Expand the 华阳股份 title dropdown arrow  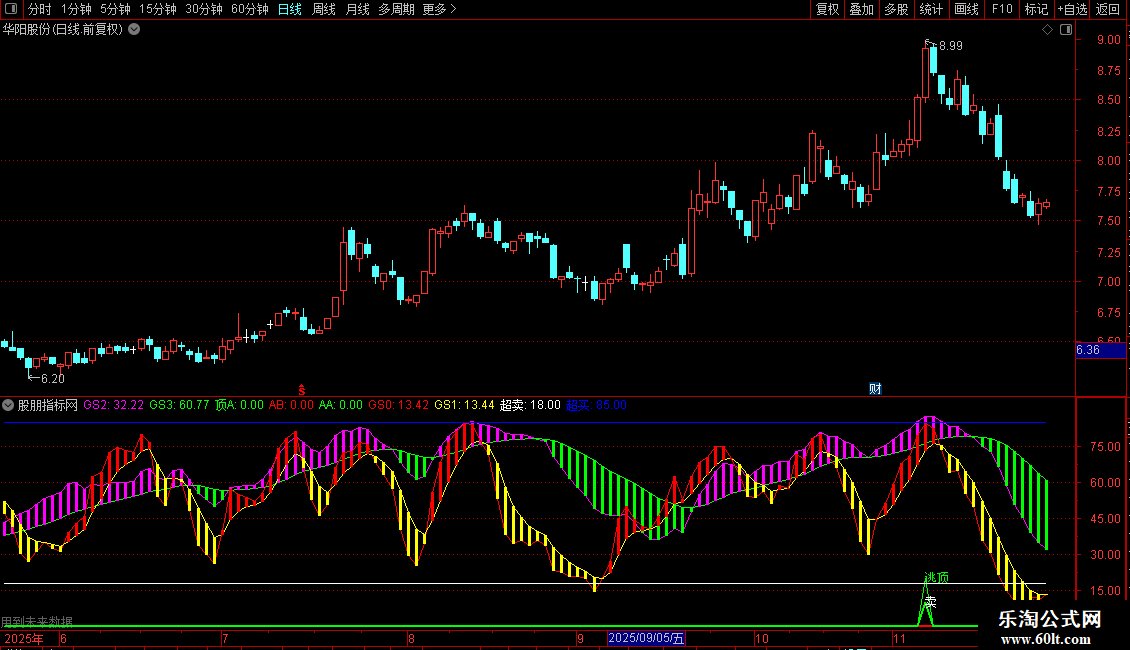point(134,29)
